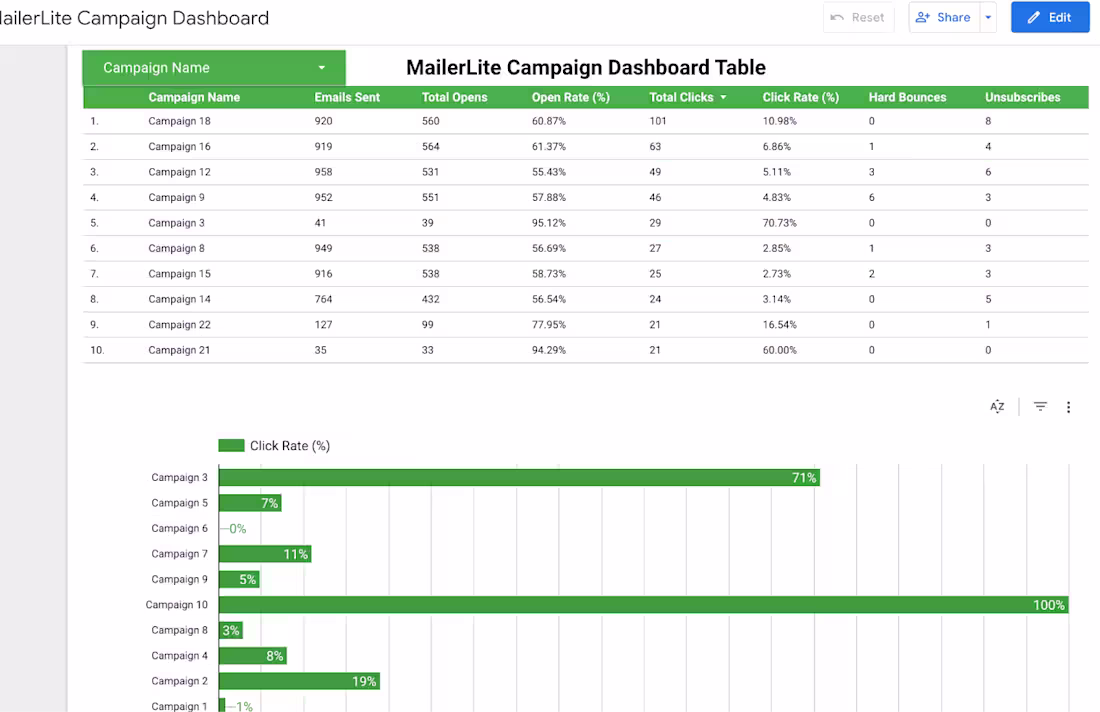Click the sort arrow on Total Clicks header

pos(726,97)
